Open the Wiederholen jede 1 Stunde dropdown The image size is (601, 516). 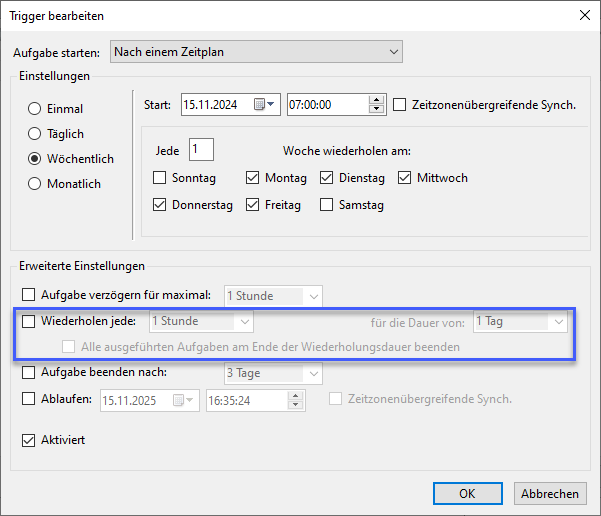pos(201,321)
